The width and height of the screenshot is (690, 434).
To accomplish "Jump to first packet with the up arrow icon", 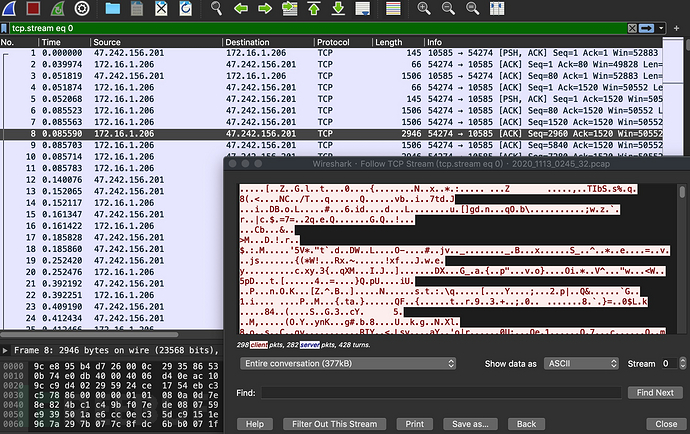I will click(x=314, y=8).
